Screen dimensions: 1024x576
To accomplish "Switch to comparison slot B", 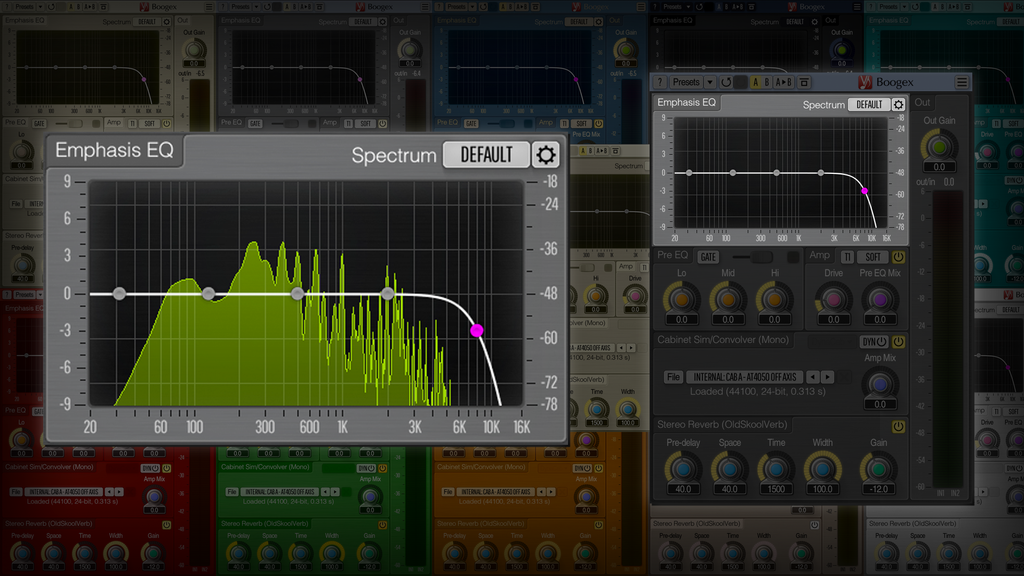I will (766, 82).
